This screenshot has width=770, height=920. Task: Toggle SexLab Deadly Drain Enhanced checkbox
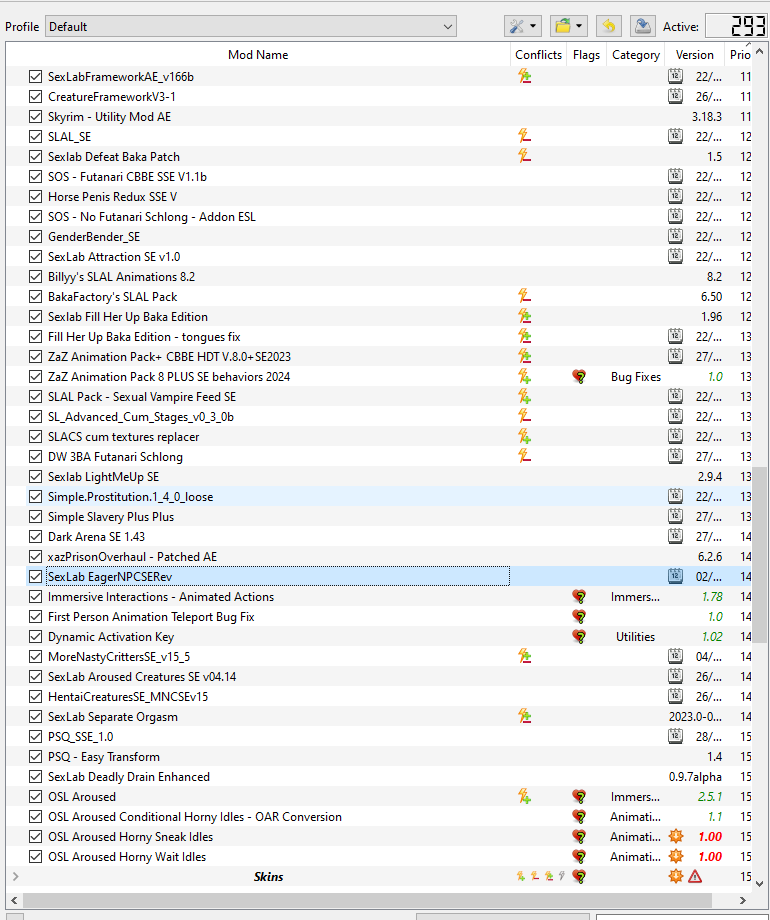pyautogui.click(x=35, y=776)
